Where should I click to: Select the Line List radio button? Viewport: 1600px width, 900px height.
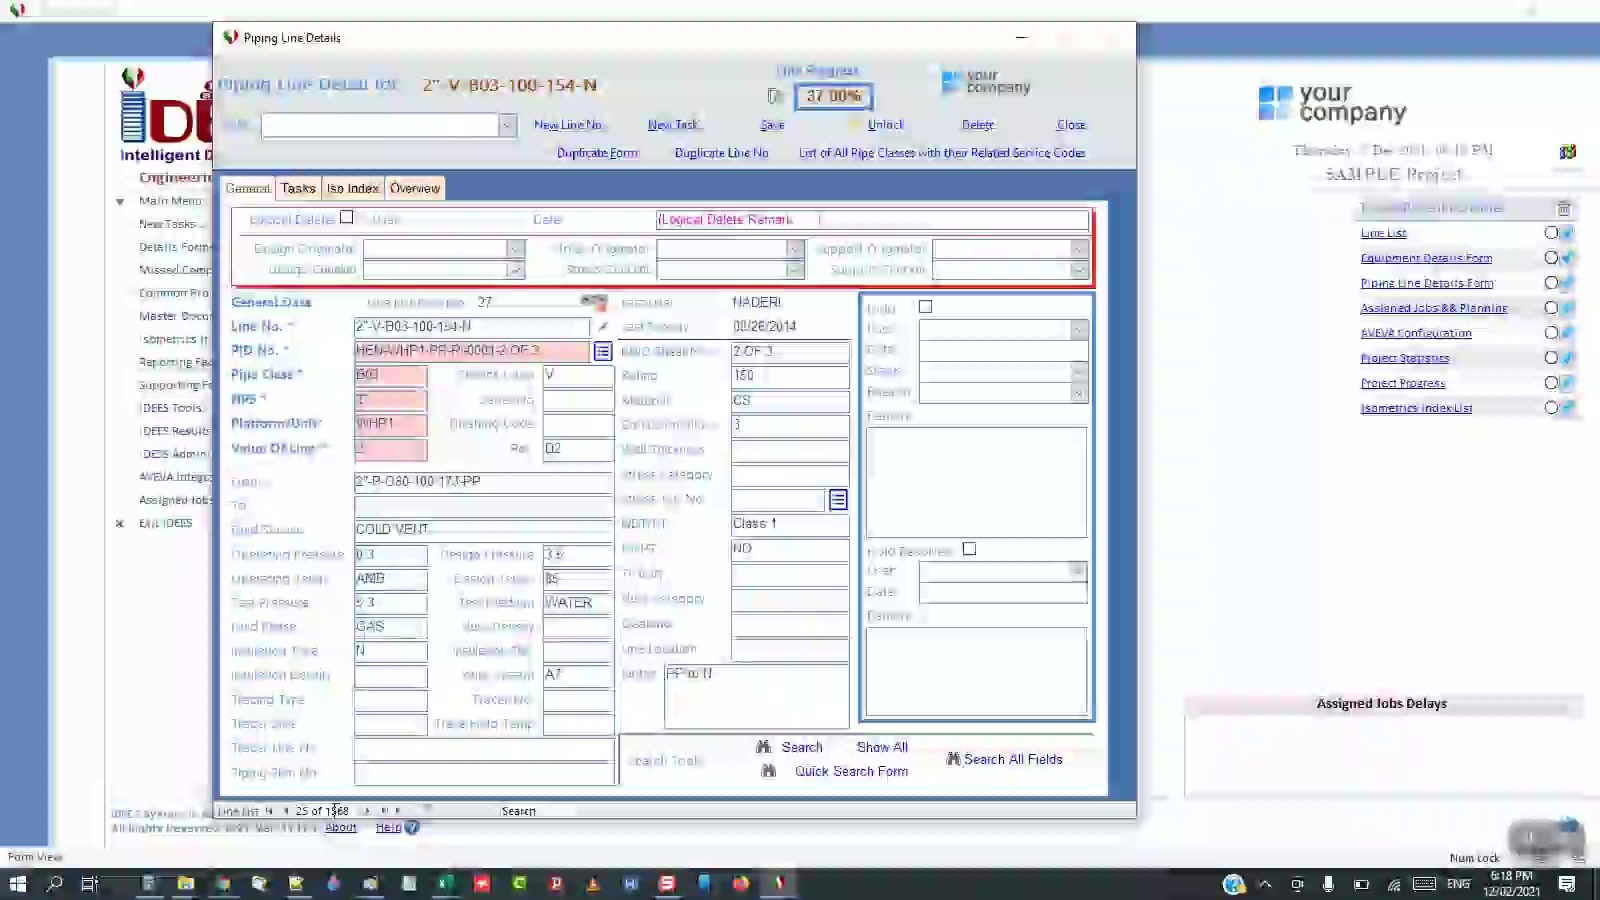pos(1551,233)
